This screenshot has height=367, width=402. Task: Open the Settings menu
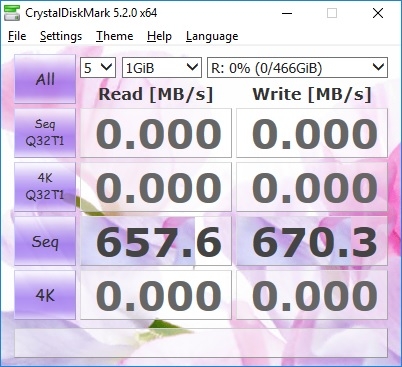(61, 36)
